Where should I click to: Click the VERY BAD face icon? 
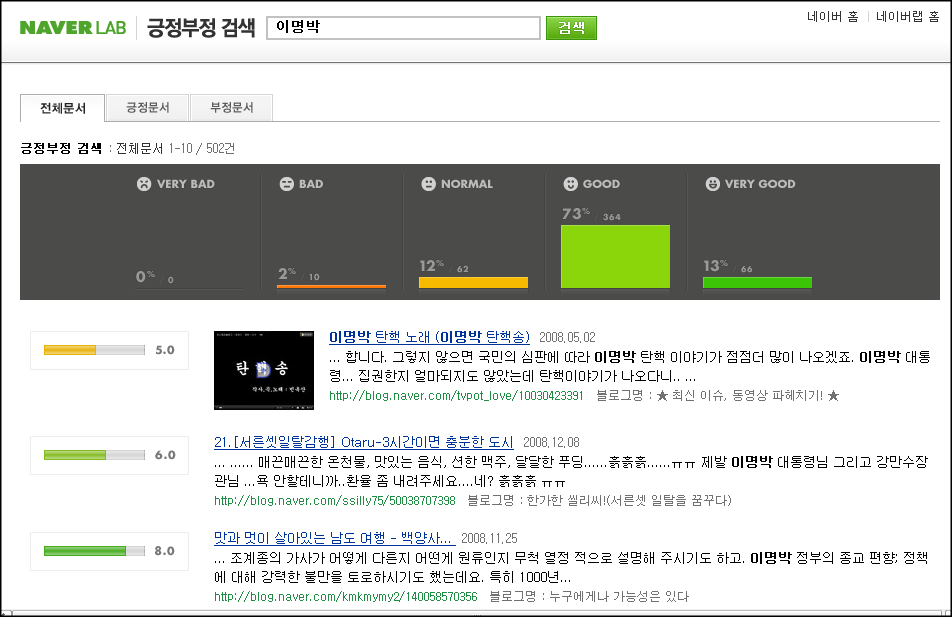click(144, 183)
